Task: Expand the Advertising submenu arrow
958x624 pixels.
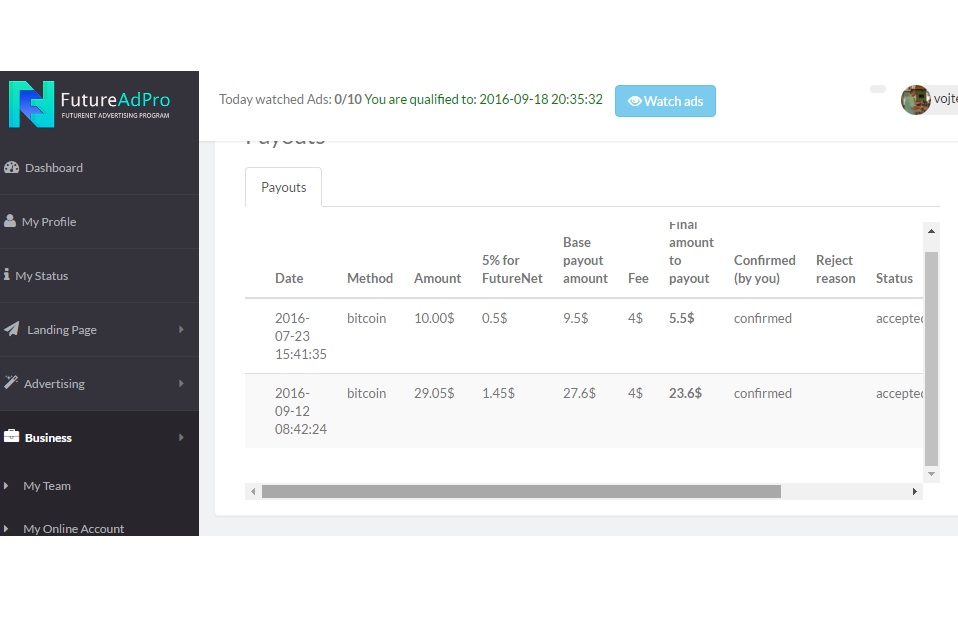Action: (x=181, y=383)
